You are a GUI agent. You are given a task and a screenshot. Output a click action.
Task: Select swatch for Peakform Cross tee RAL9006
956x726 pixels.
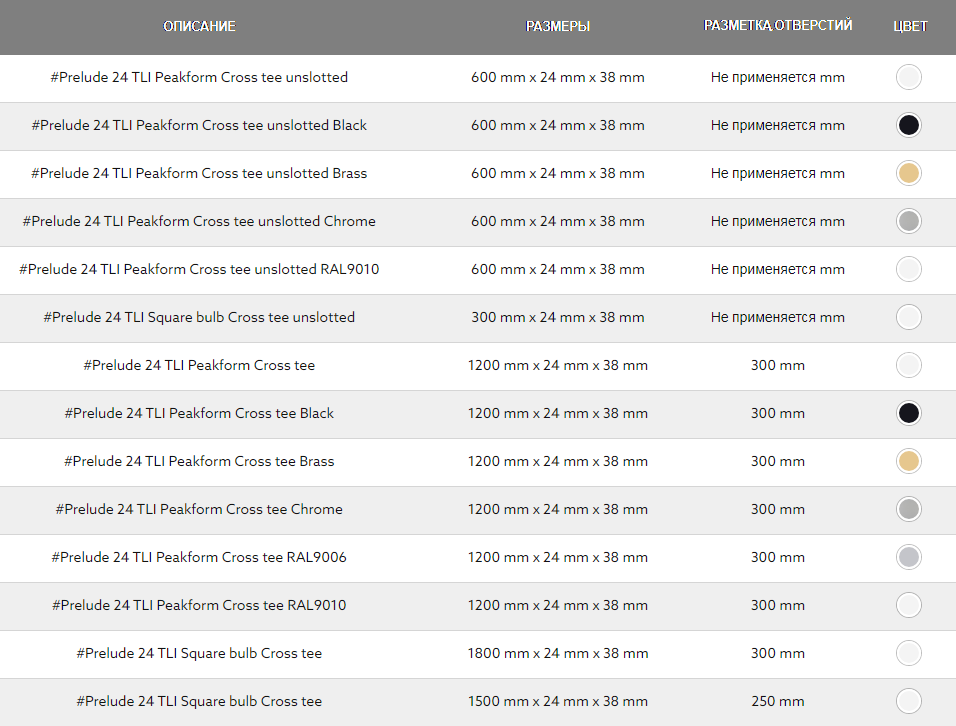tap(908, 557)
